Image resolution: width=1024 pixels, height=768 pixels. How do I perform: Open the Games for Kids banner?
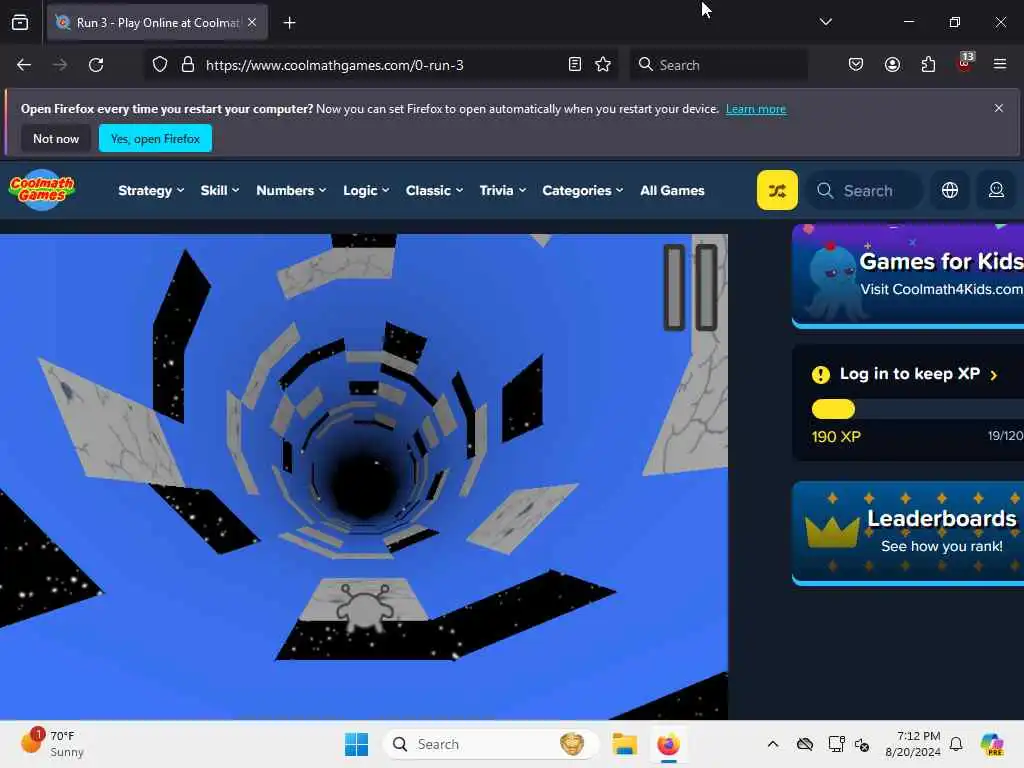(908, 275)
